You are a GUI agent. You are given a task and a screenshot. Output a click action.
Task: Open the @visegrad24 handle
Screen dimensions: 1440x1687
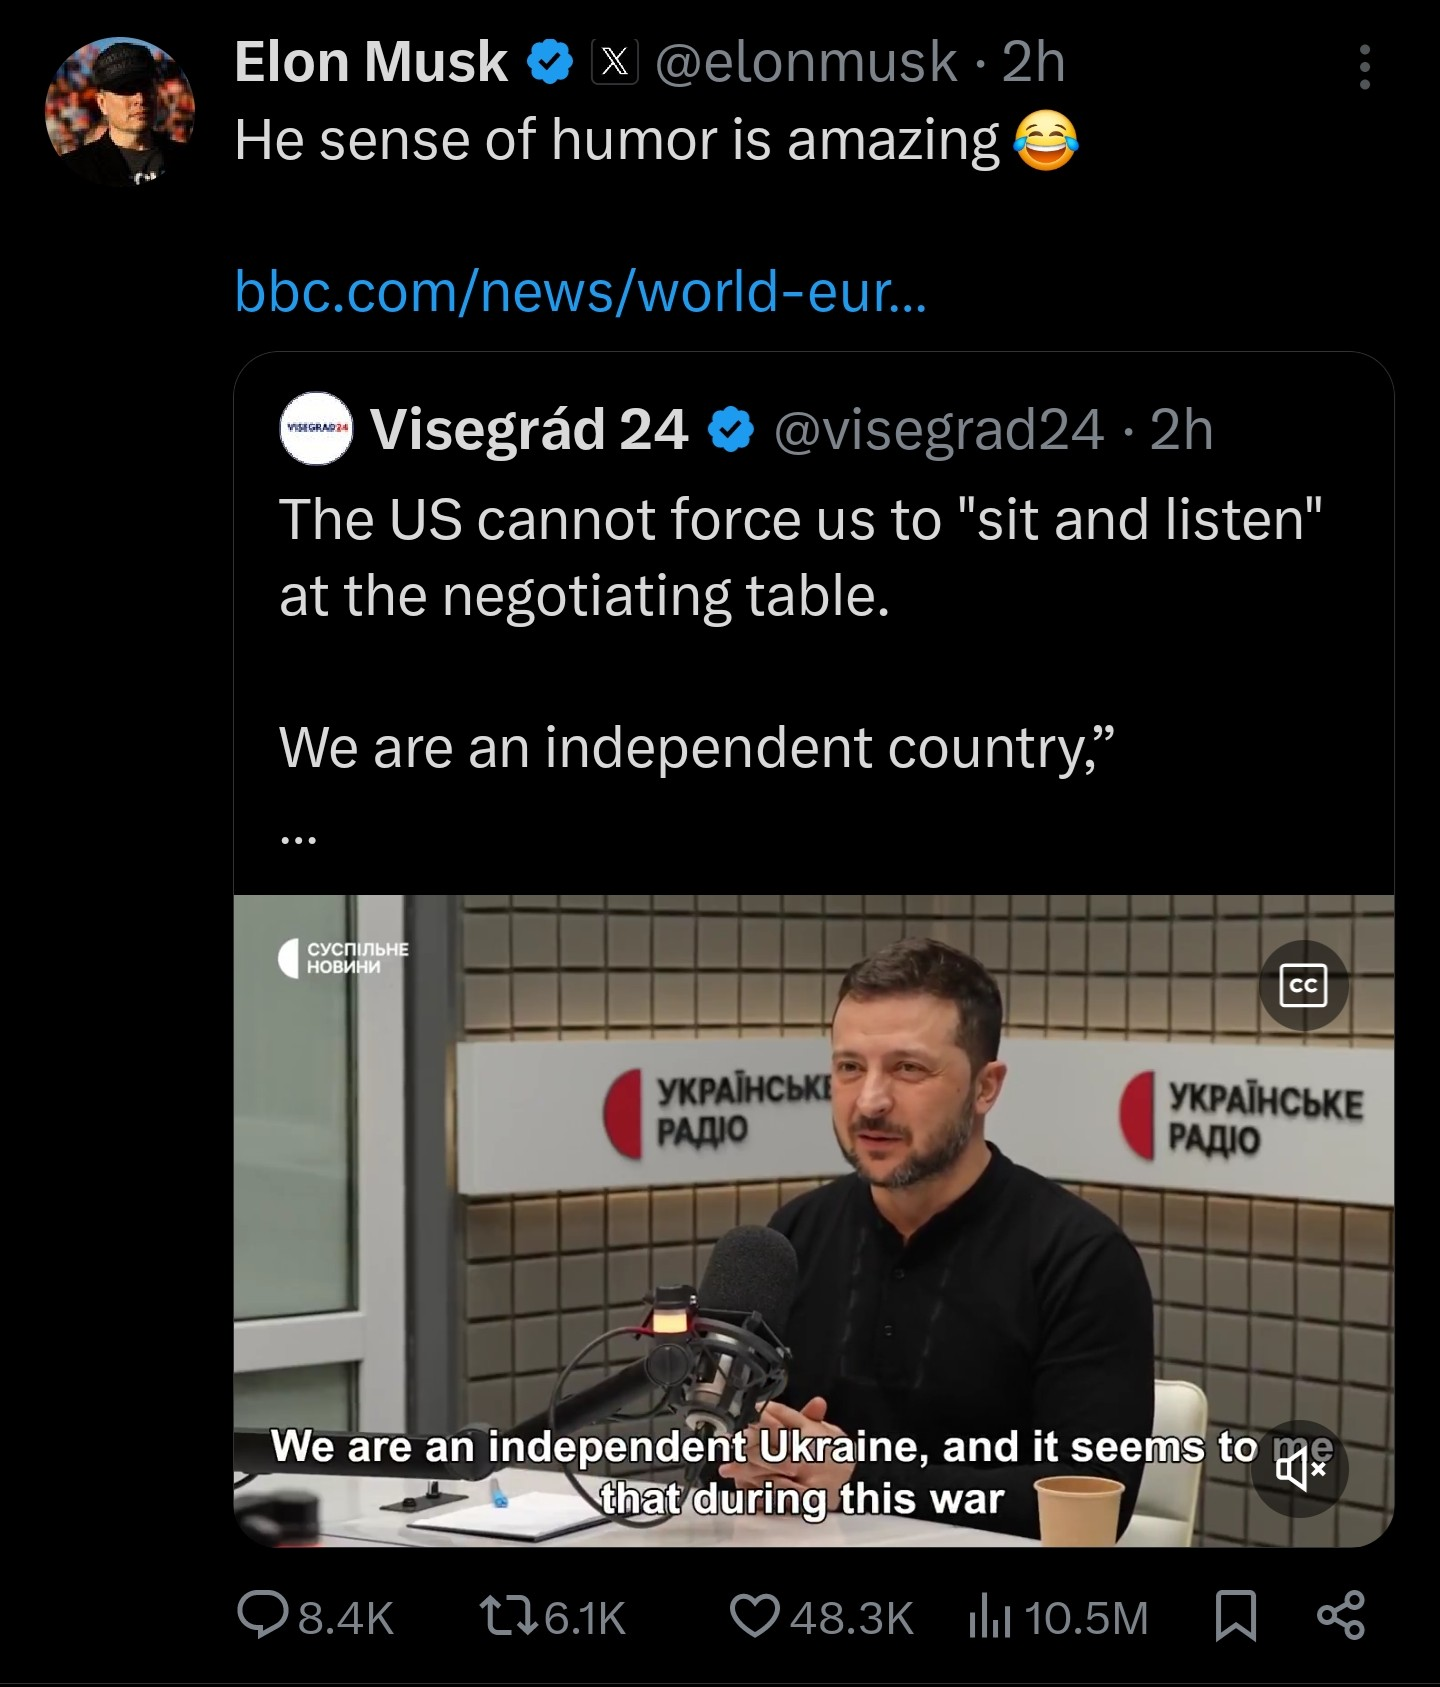[938, 429]
